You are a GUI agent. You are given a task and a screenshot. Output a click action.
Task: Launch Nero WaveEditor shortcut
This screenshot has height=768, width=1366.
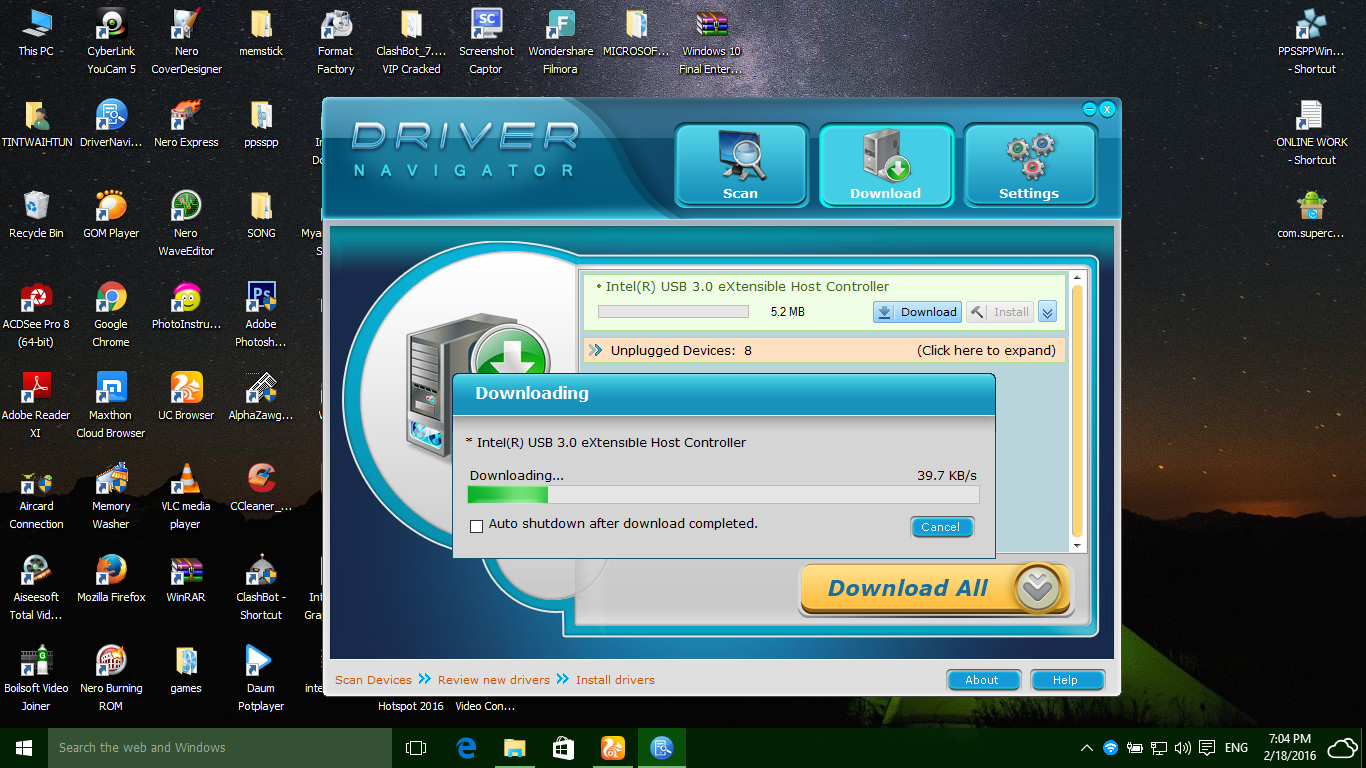pyautogui.click(x=186, y=223)
